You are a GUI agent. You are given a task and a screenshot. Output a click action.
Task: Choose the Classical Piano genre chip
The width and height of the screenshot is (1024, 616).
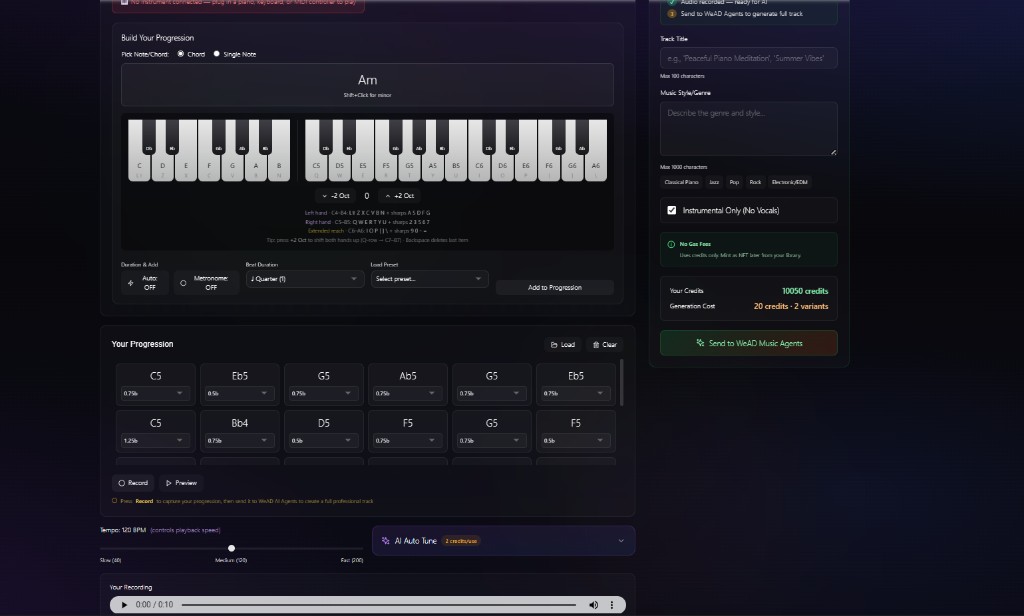click(681, 182)
